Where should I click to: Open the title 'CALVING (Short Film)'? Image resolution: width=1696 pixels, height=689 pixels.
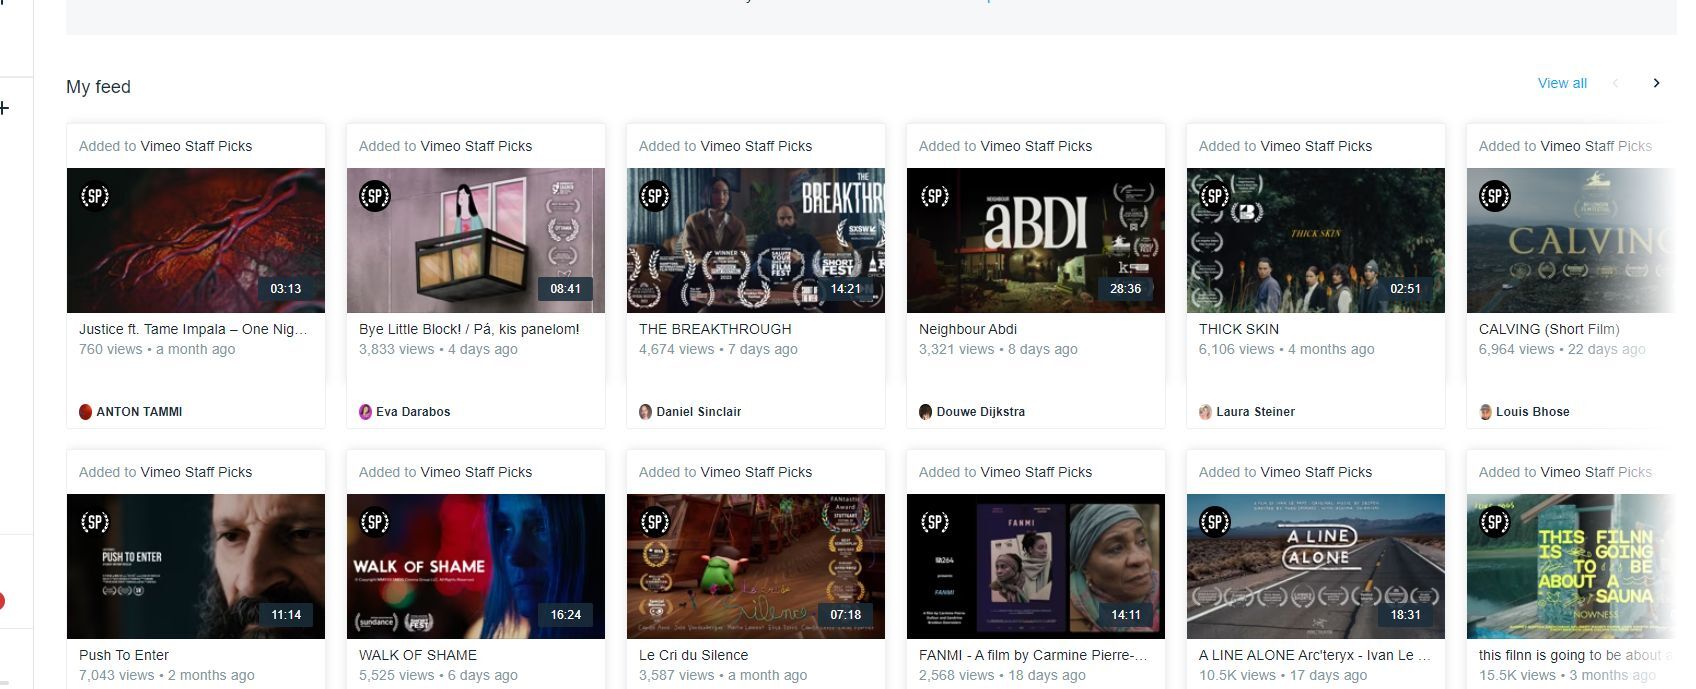point(1549,329)
